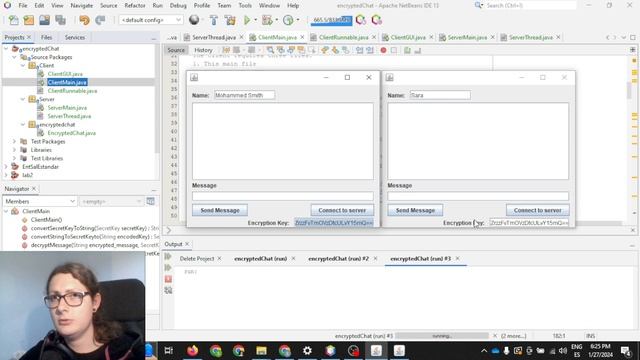Click the Encryption Key field in the right window
The width and height of the screenshot is (640, 360).
tap(529, 223)
